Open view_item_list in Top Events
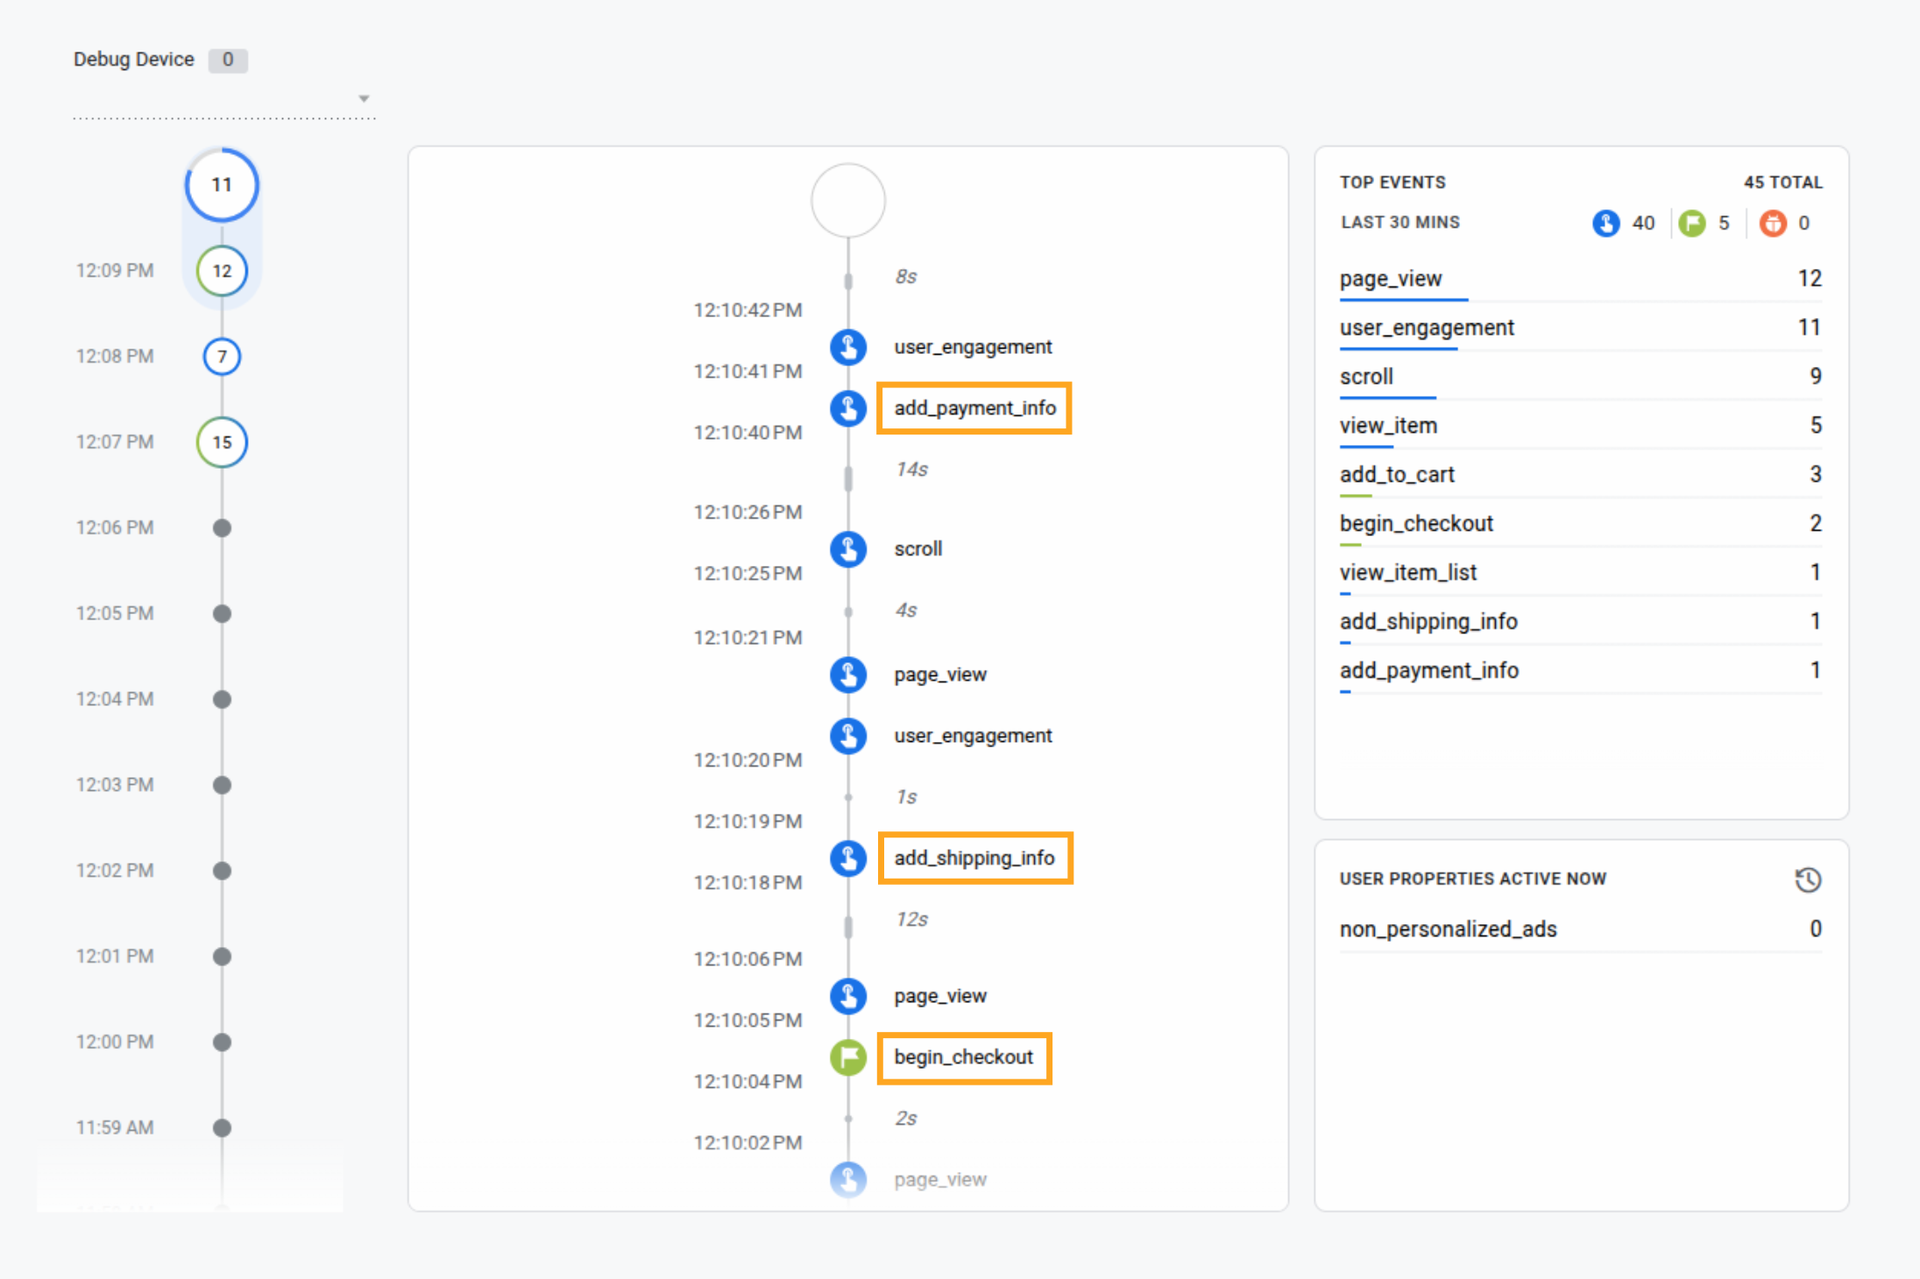1920x1279 pixels. click(1407, 573)
